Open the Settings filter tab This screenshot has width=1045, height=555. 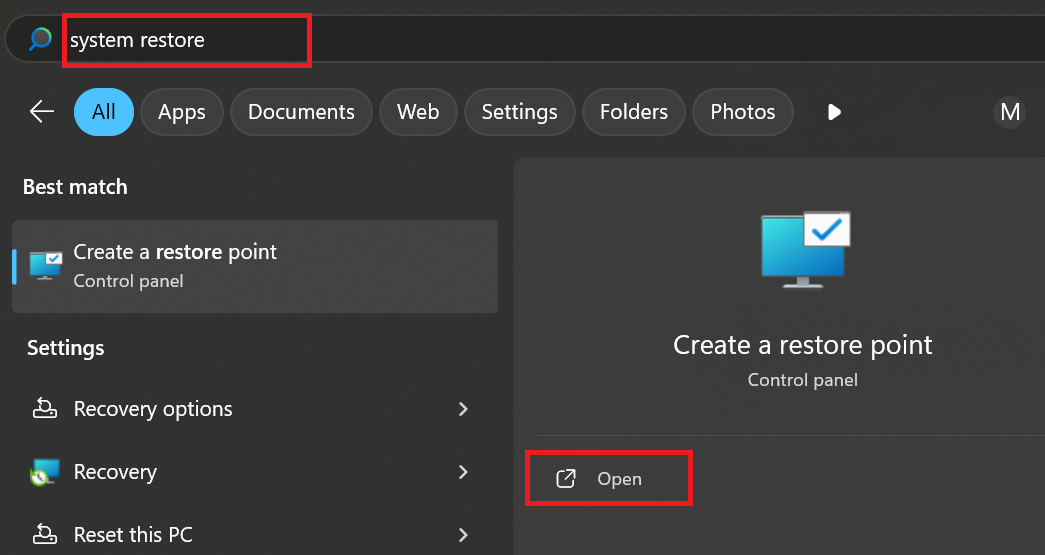coord(519,112)
